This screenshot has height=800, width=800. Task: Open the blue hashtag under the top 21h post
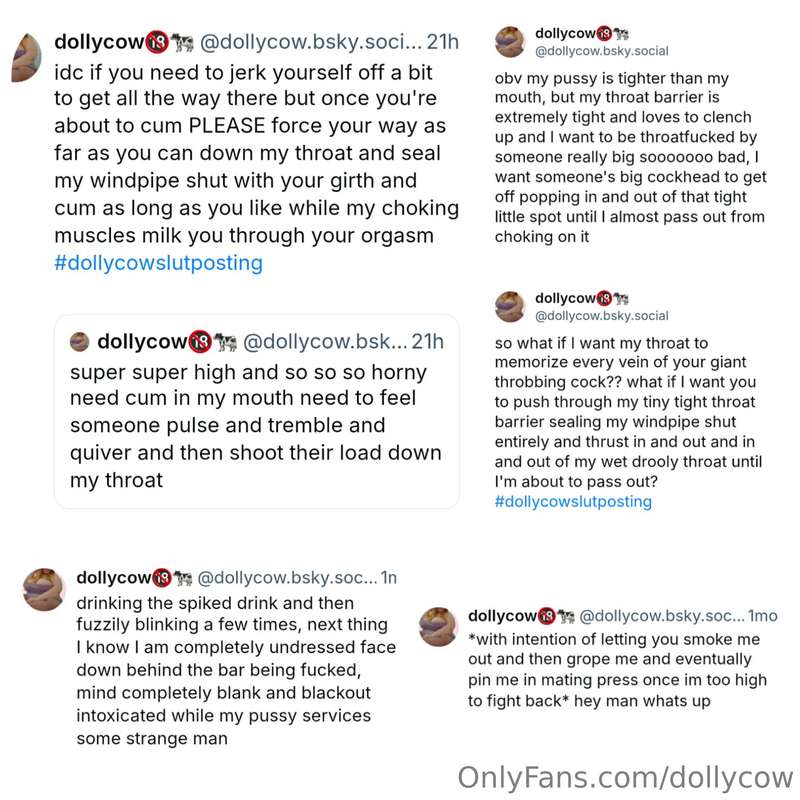158,263
